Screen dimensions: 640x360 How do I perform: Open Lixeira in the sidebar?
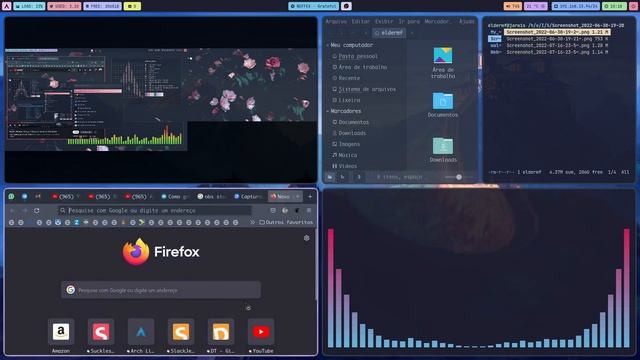346,100
